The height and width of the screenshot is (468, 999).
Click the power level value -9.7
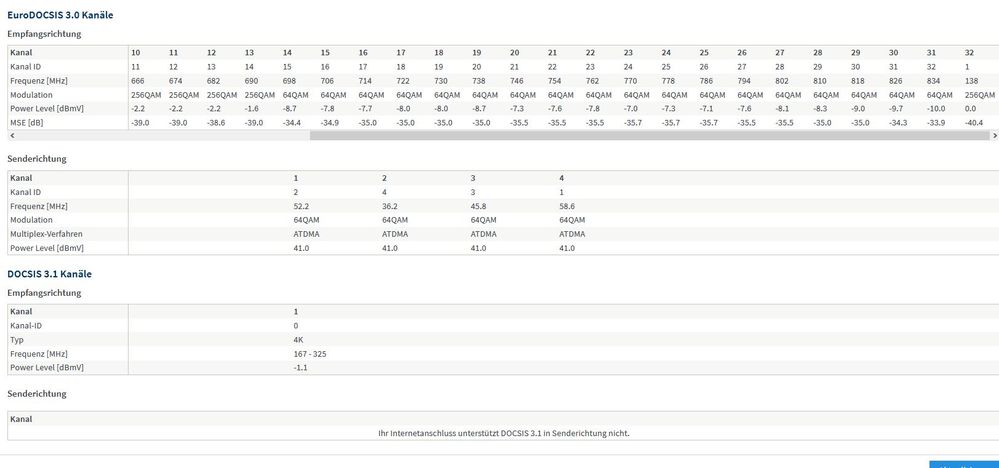pos(896,108)
